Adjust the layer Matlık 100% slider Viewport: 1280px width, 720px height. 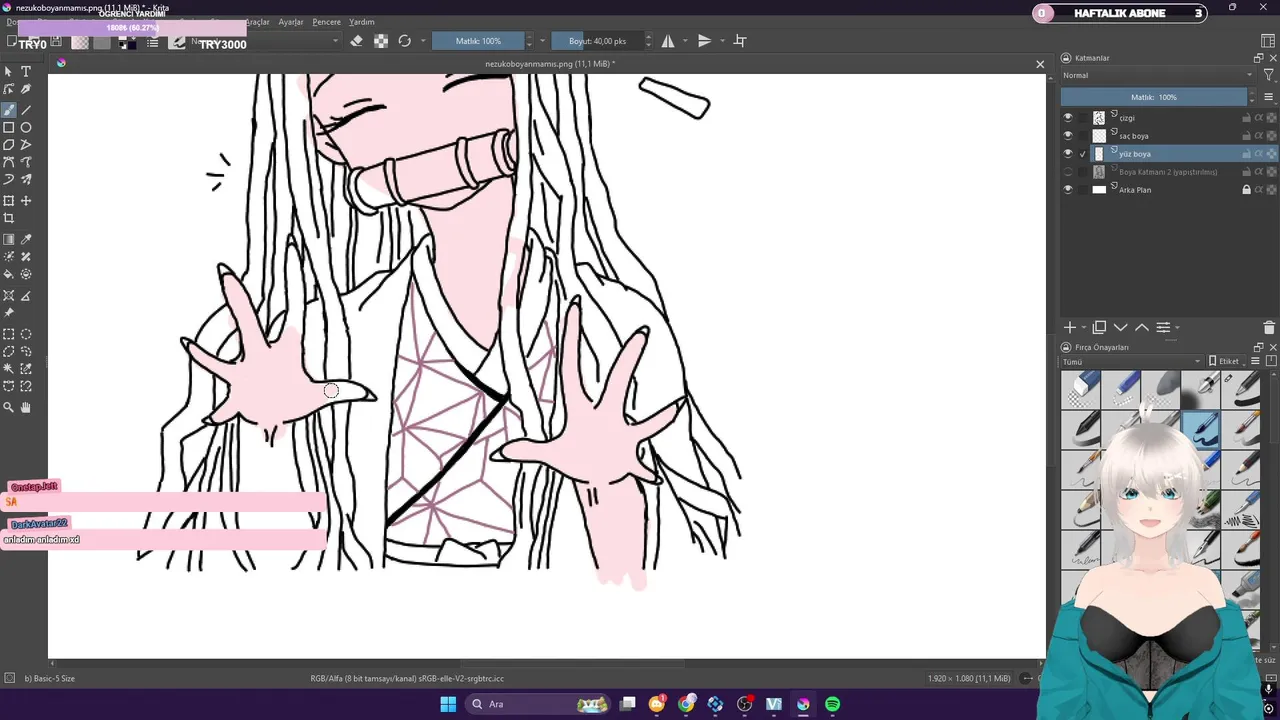click(1154, 97)
